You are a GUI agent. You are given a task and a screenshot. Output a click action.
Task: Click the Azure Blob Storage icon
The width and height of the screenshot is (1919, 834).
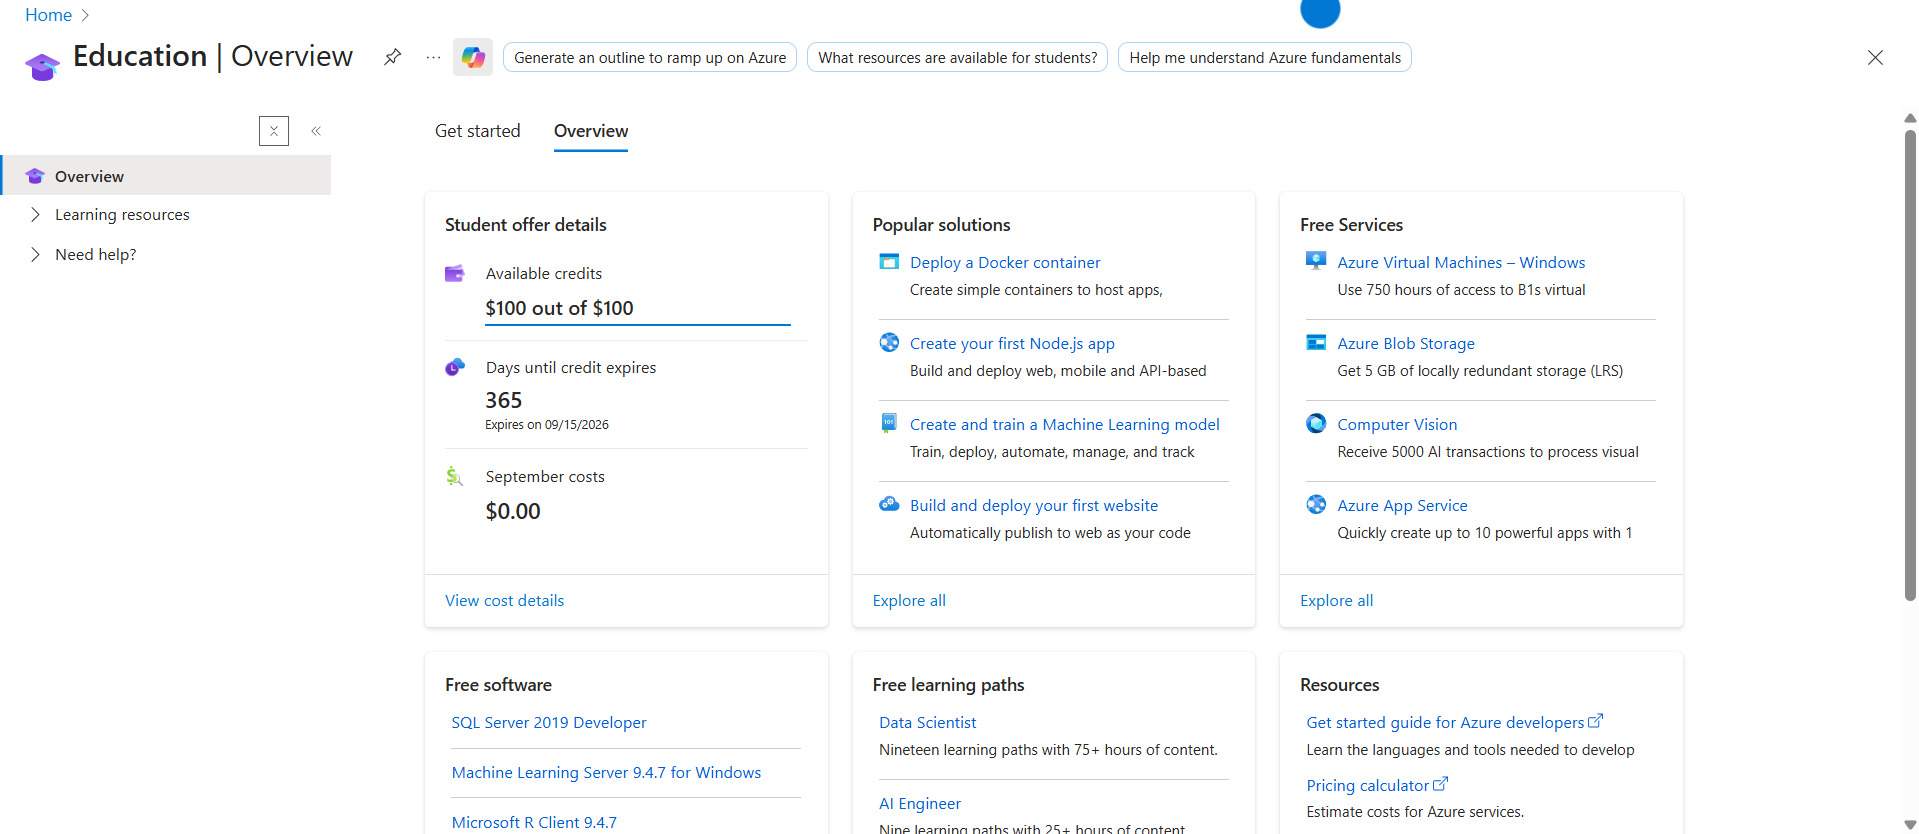tap(1316, 343)
